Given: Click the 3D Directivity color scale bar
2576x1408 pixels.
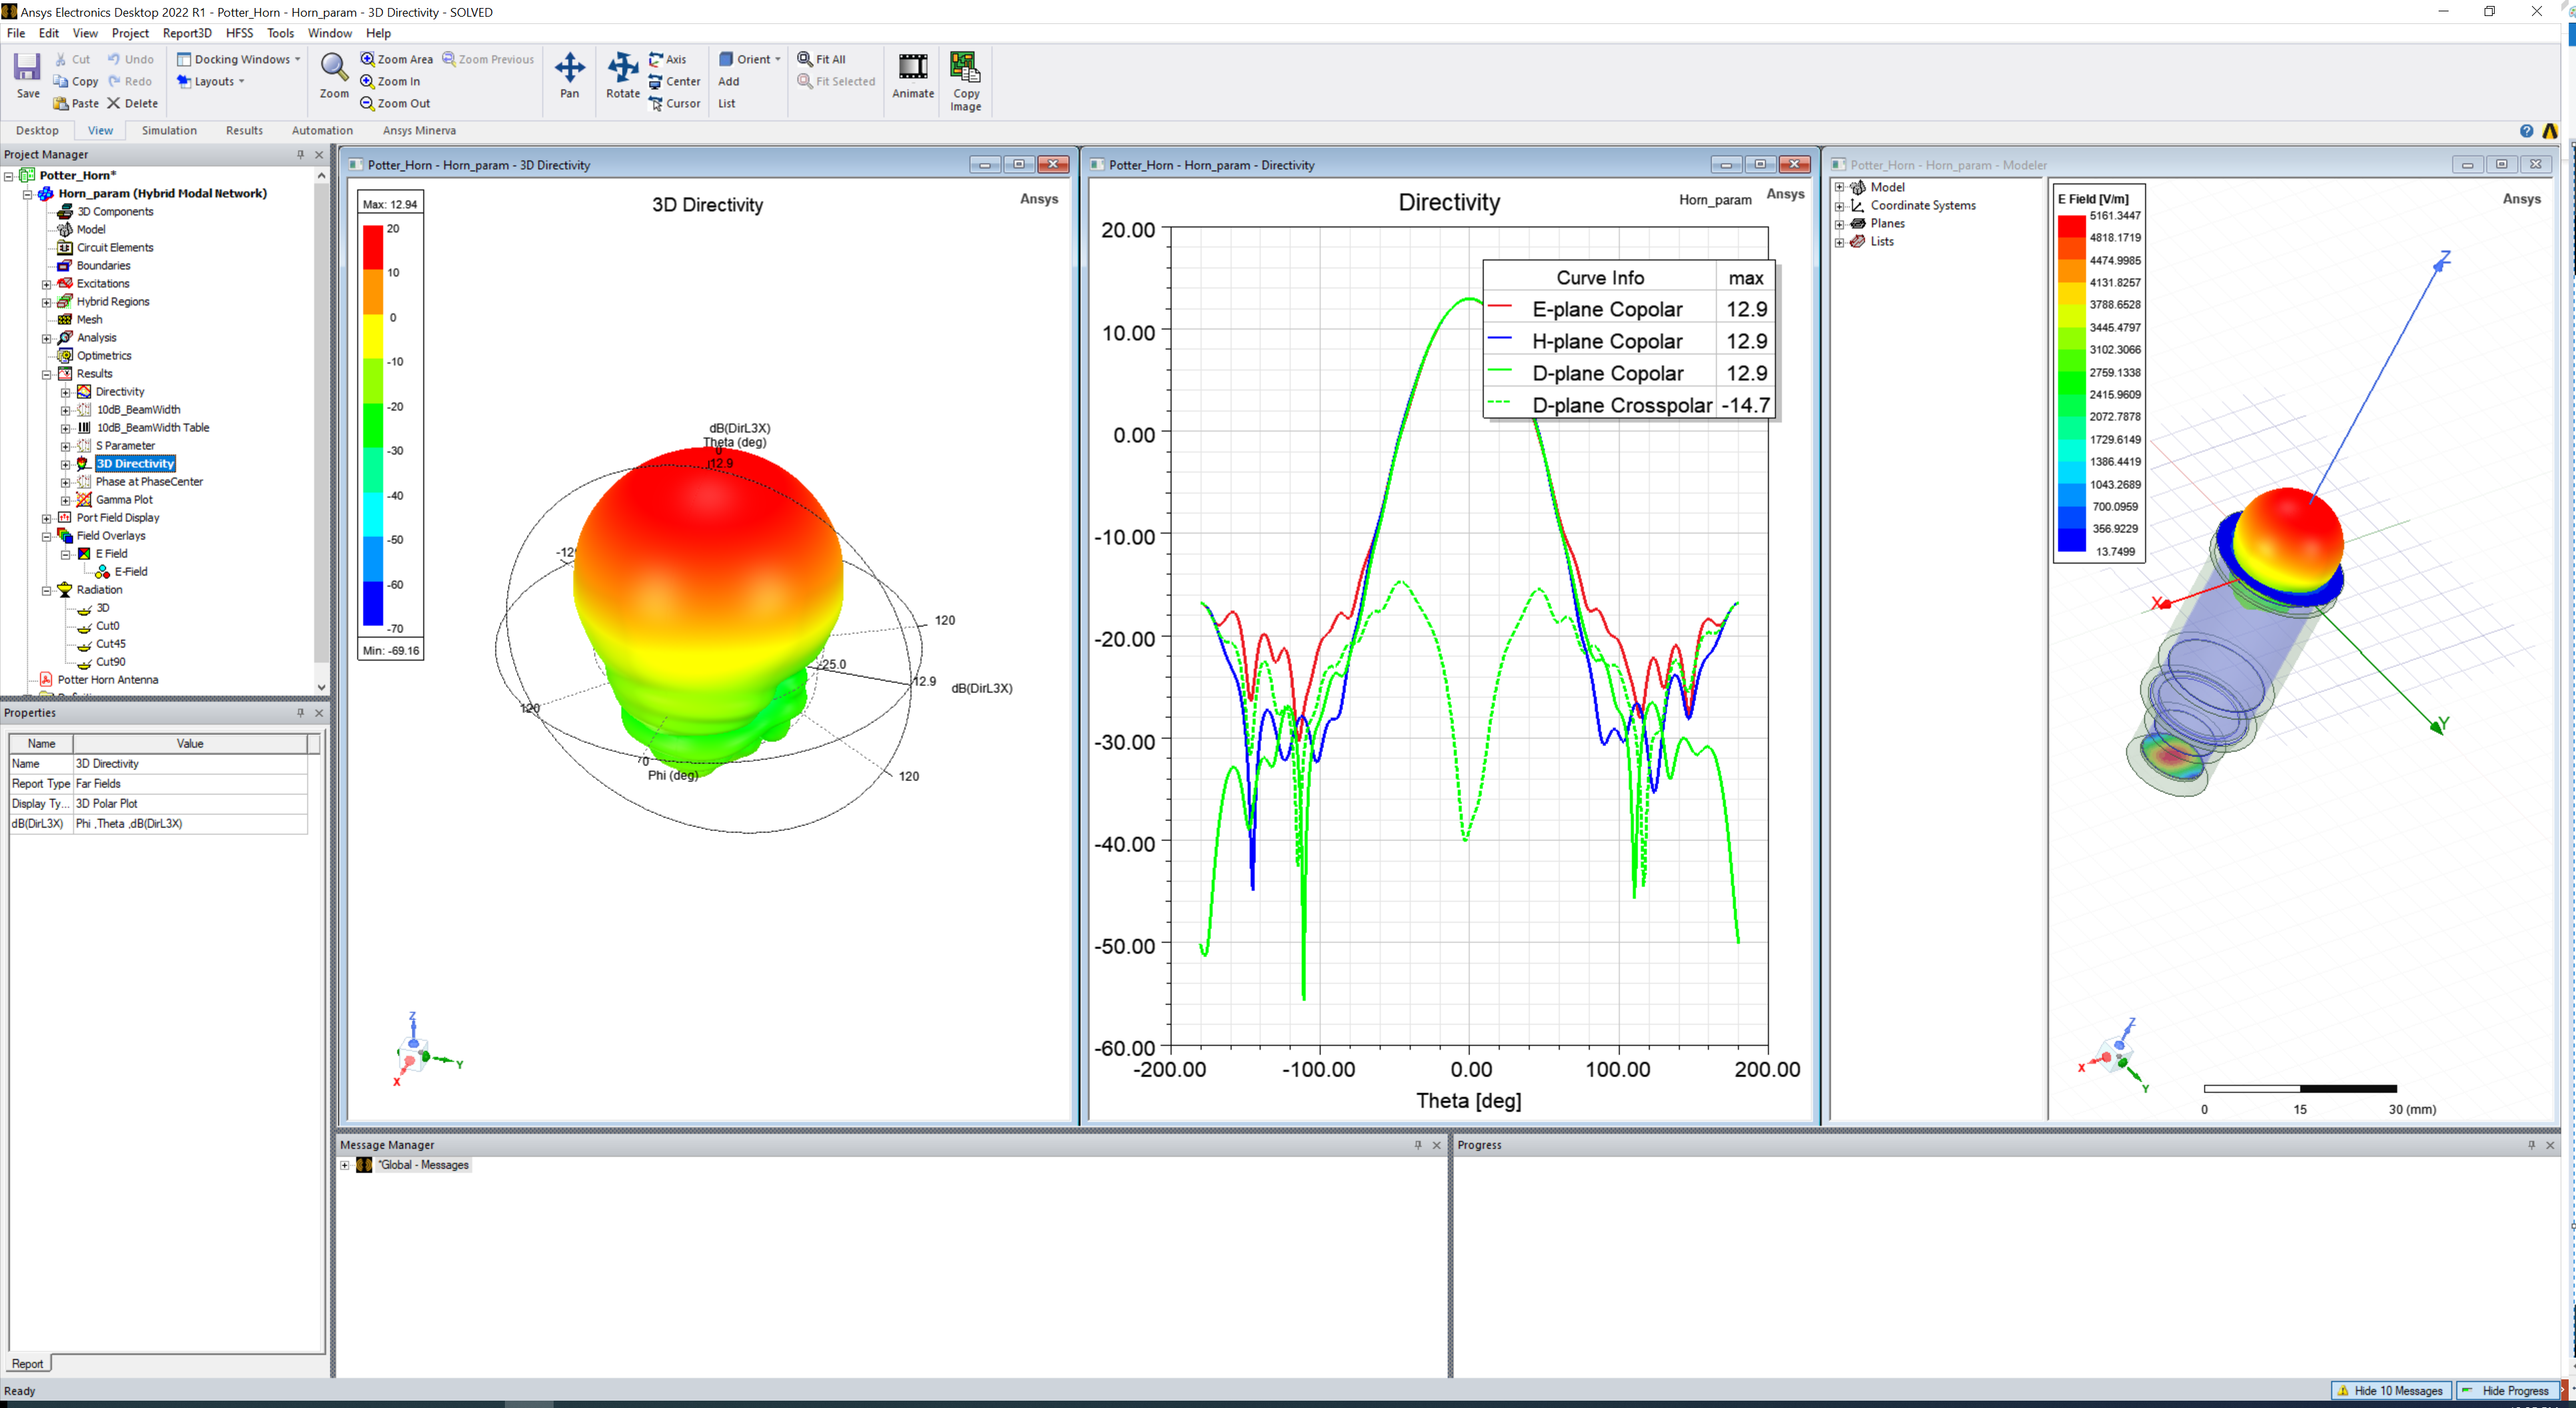Looking at the screenshot, I should click(373, 425).
